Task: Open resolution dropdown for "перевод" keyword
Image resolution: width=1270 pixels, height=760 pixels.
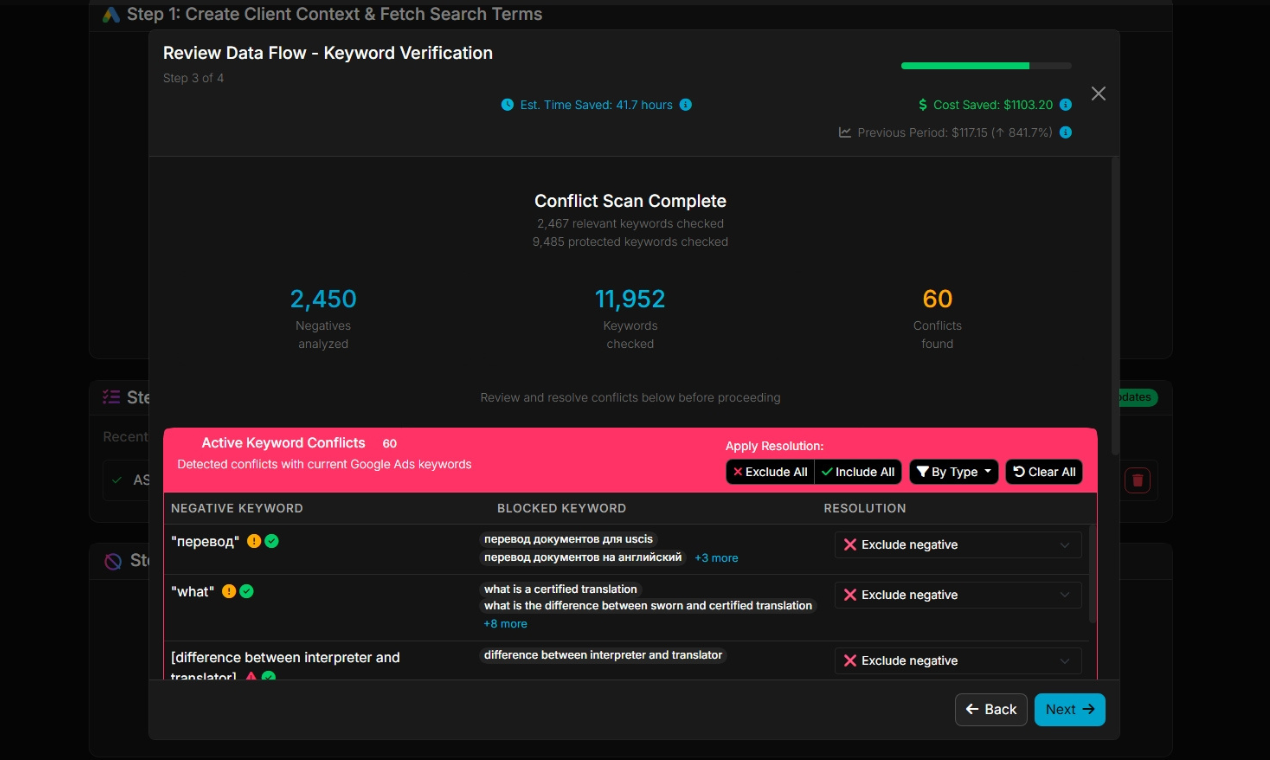Action: point(957,545)
